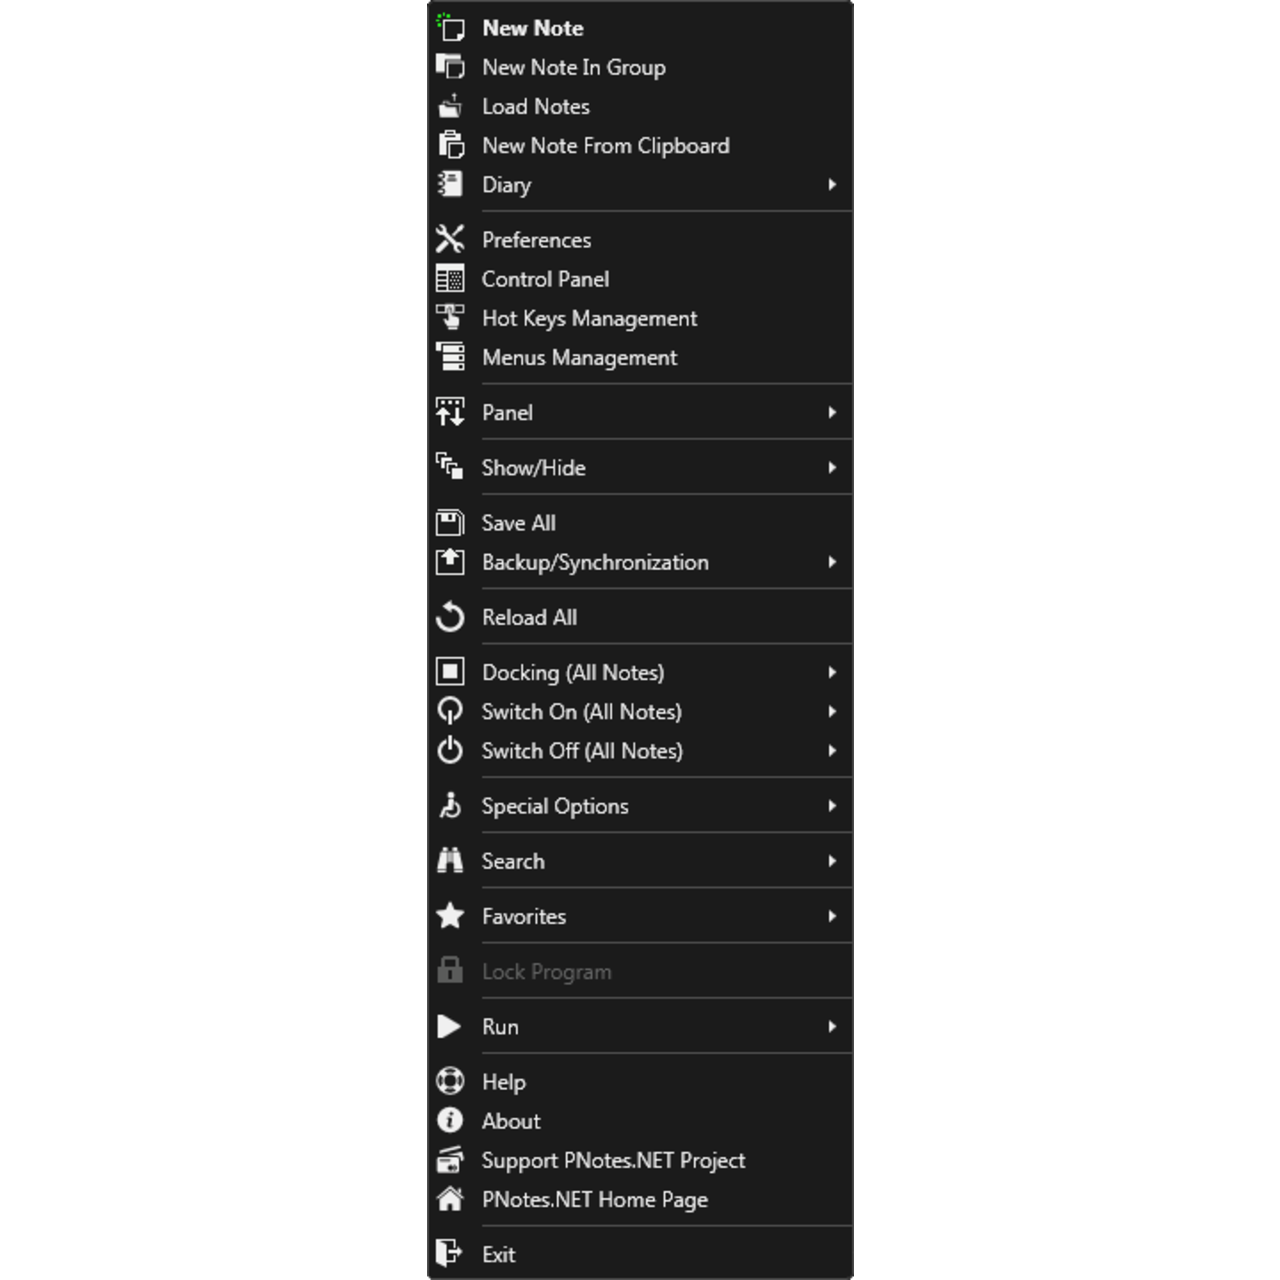Select the Load Notes folder icon
This screenshot has width=1280, height=1280.
click(451, 106)
